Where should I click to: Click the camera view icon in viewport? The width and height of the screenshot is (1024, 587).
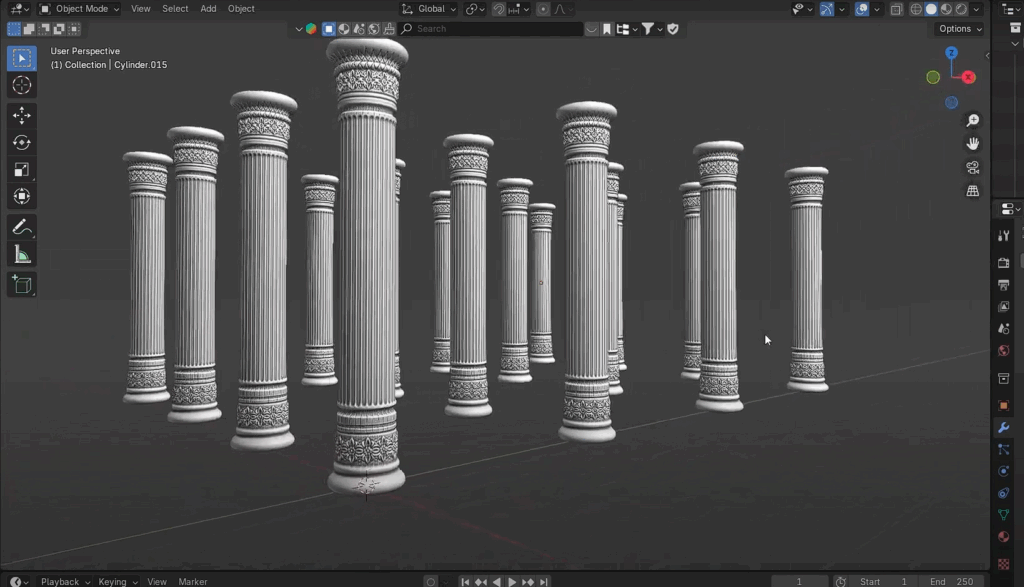pos(973,168)
